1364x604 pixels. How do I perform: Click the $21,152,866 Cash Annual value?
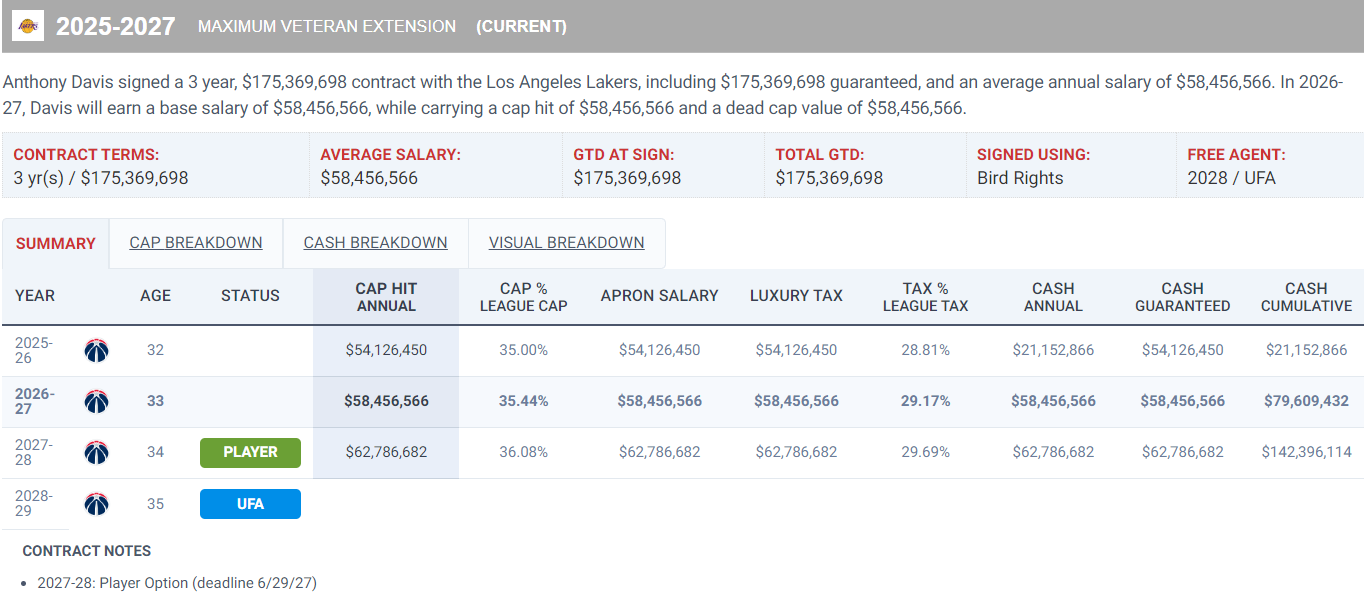tap(1053, 350)
